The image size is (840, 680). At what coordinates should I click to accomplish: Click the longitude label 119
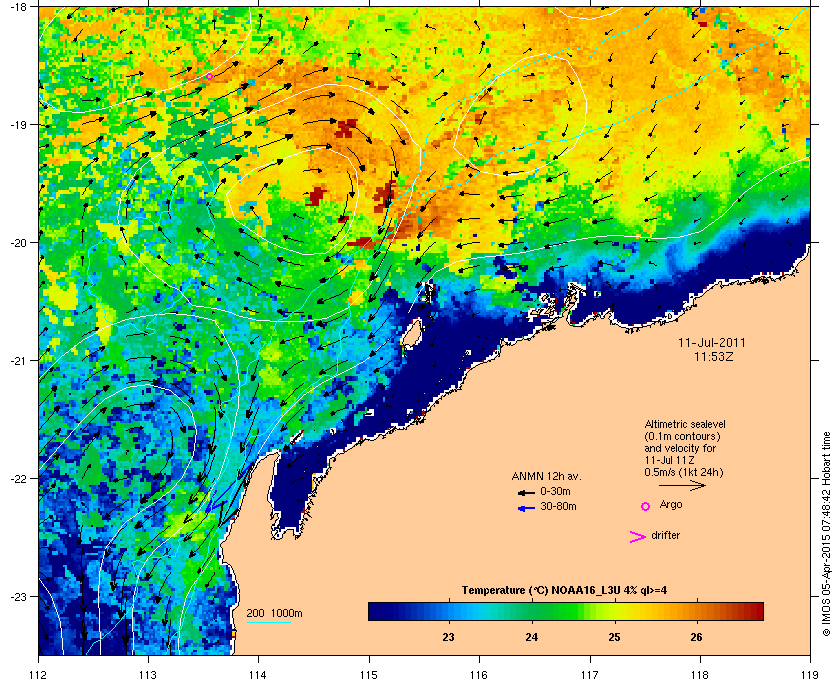(x=810, y=675)
